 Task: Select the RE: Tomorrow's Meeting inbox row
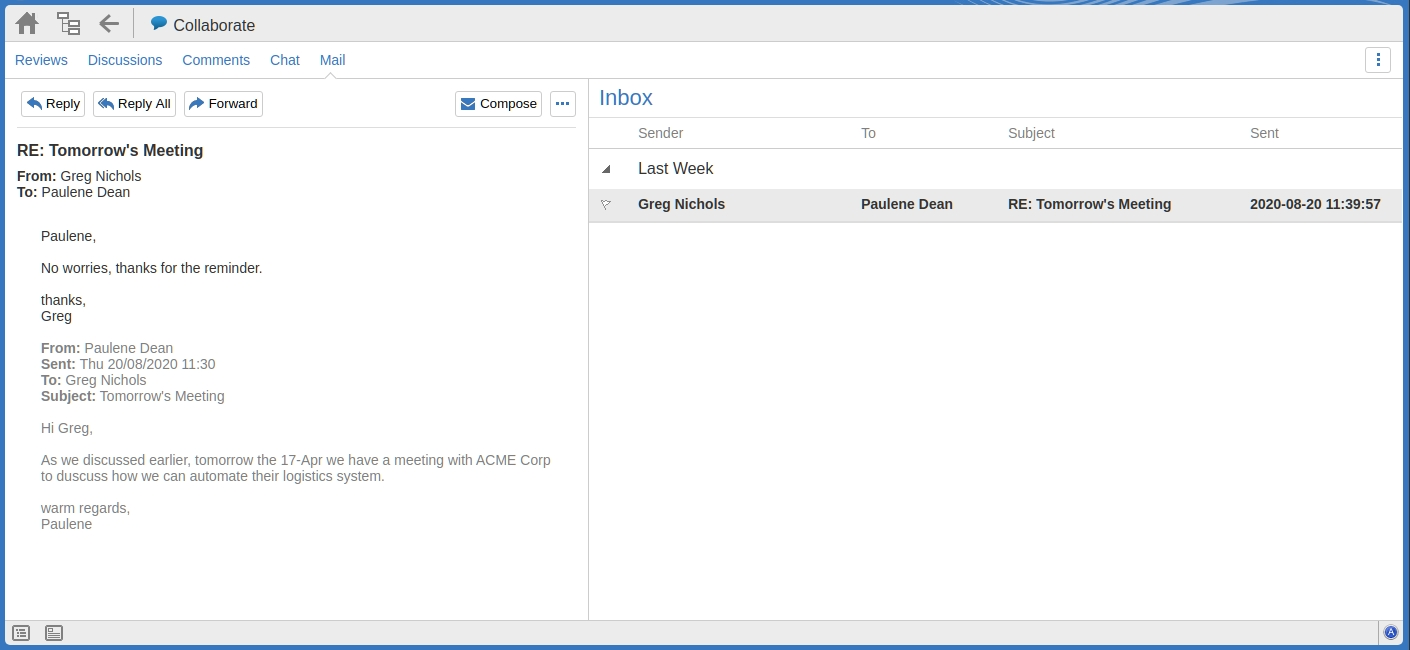pyautogui.click(x=1088, y=205)
